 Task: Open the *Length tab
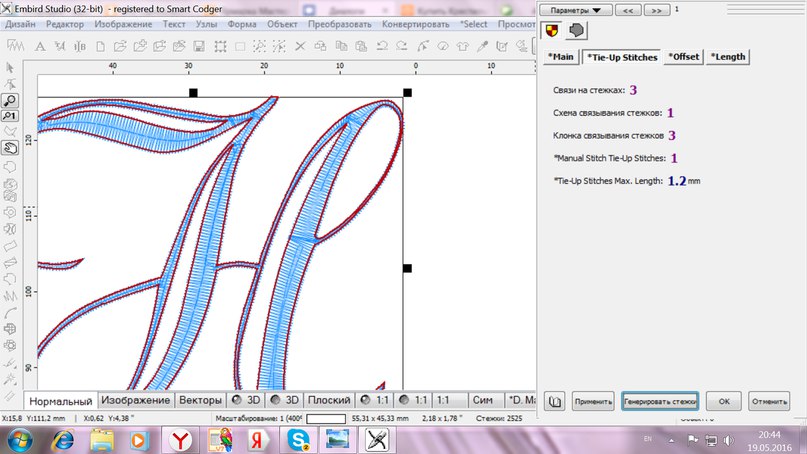[729, 57]
